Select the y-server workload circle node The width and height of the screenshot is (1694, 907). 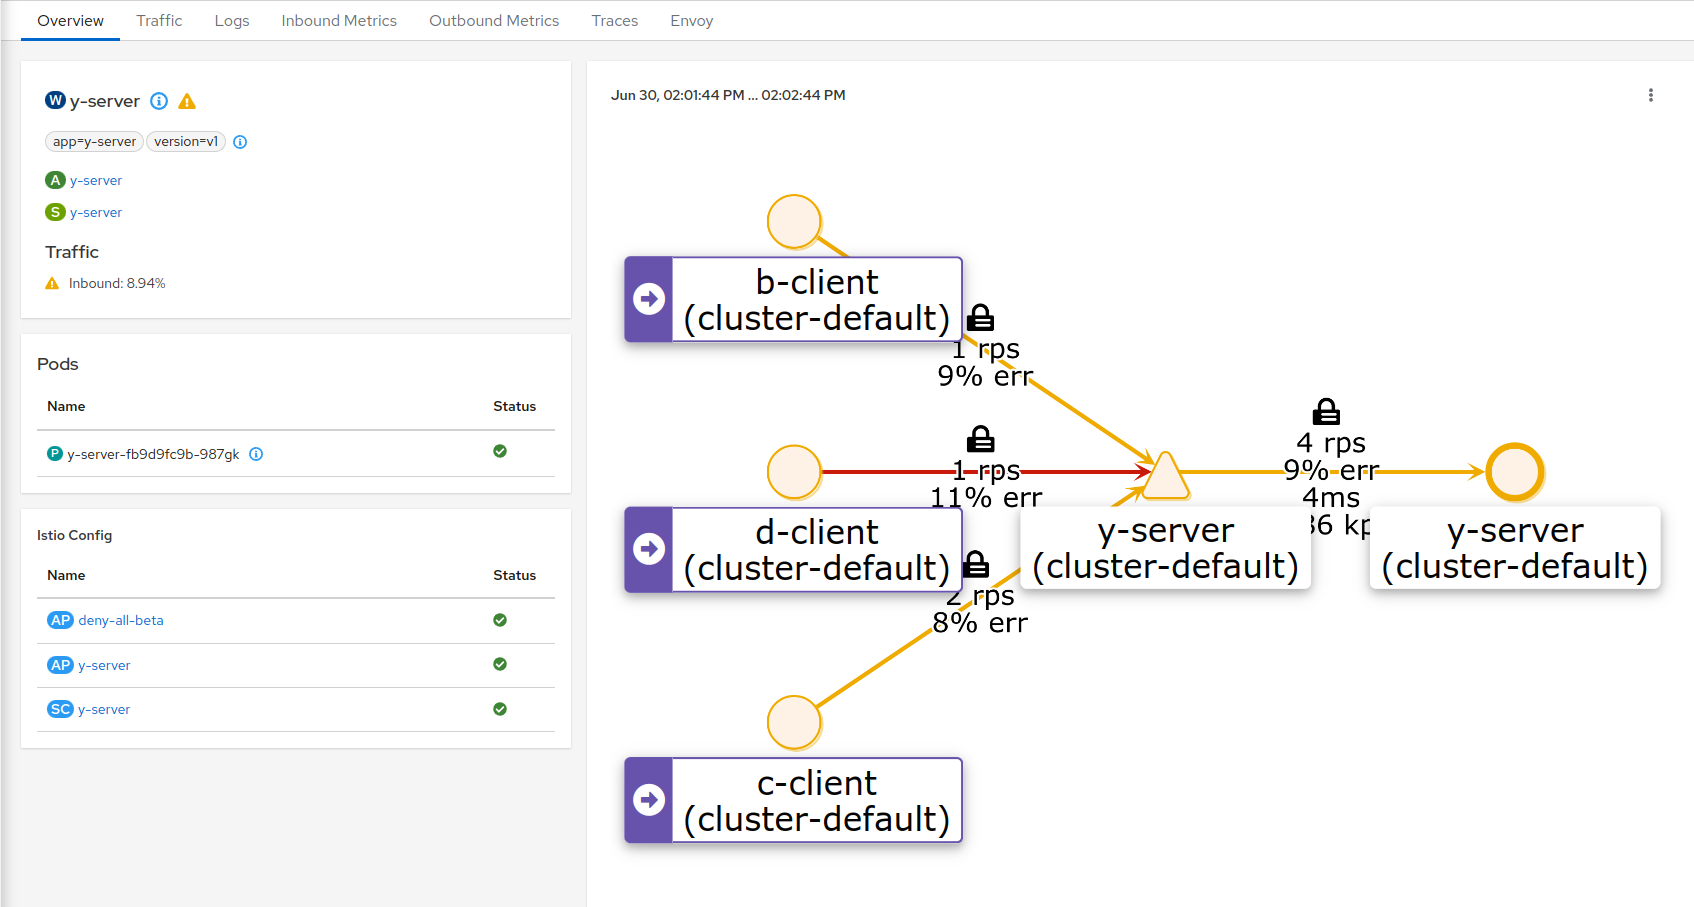[1515, 472]
